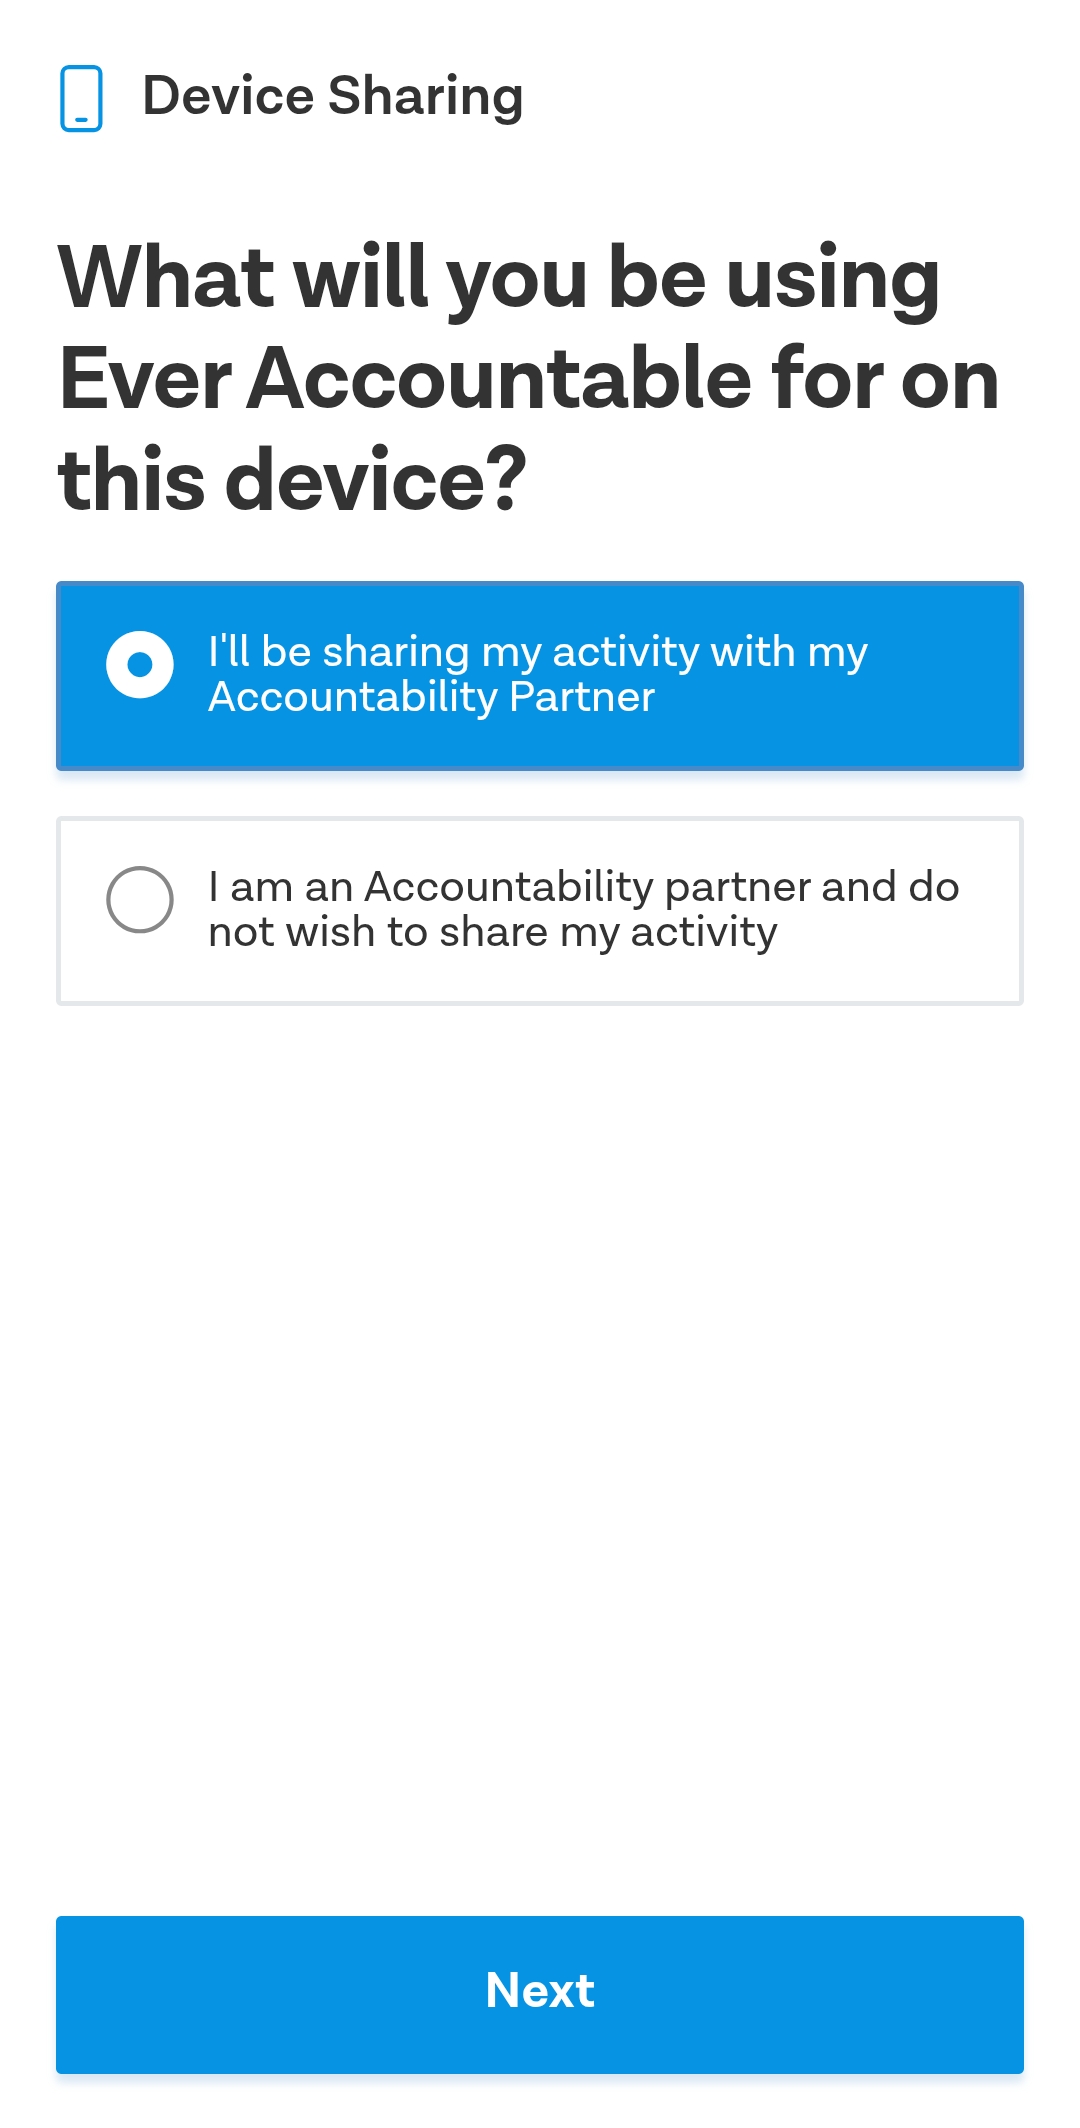The width and height of the screenshot is (1080, 2128).
Task: Select the empty radio circle for Accountability partner
Action: pos(140,899)
